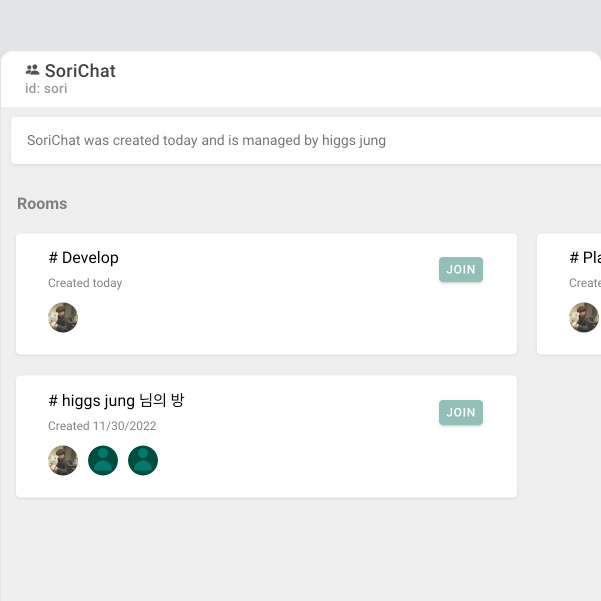This screenshot has width=601, height=601.
Task: Join the Develop room
Action: [460, 269]
